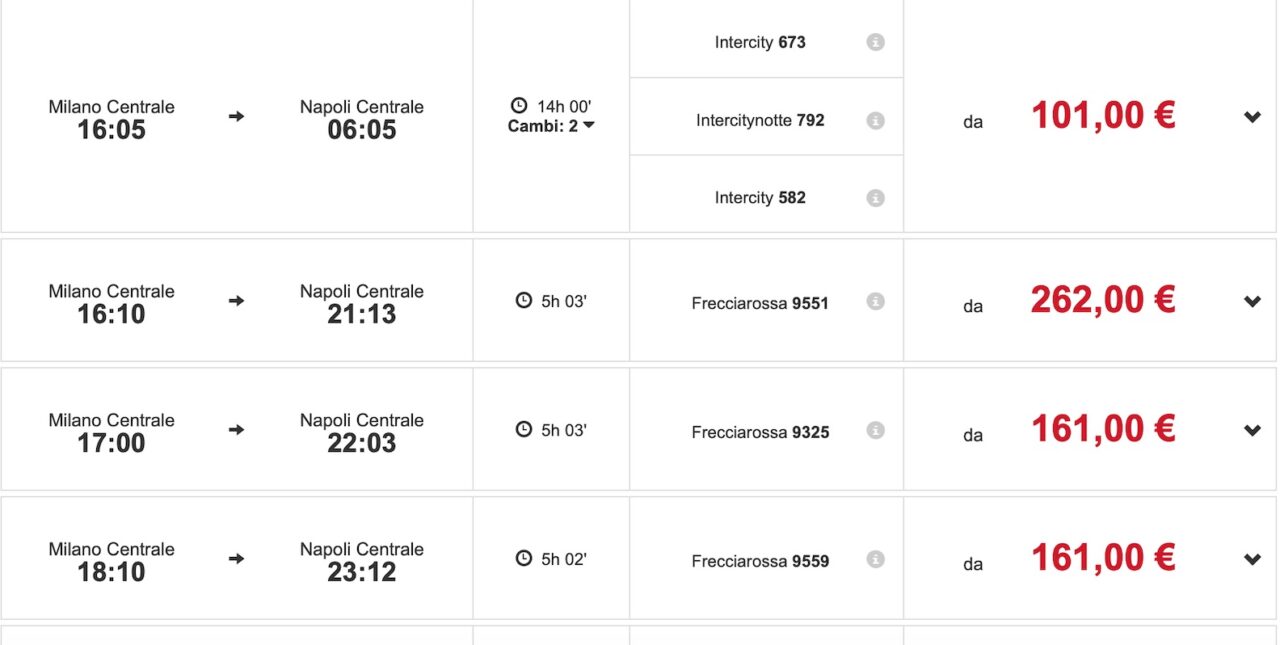Expand the 101,00 € fare details chevron
1280x645 pixels.
click(1252, 117)
